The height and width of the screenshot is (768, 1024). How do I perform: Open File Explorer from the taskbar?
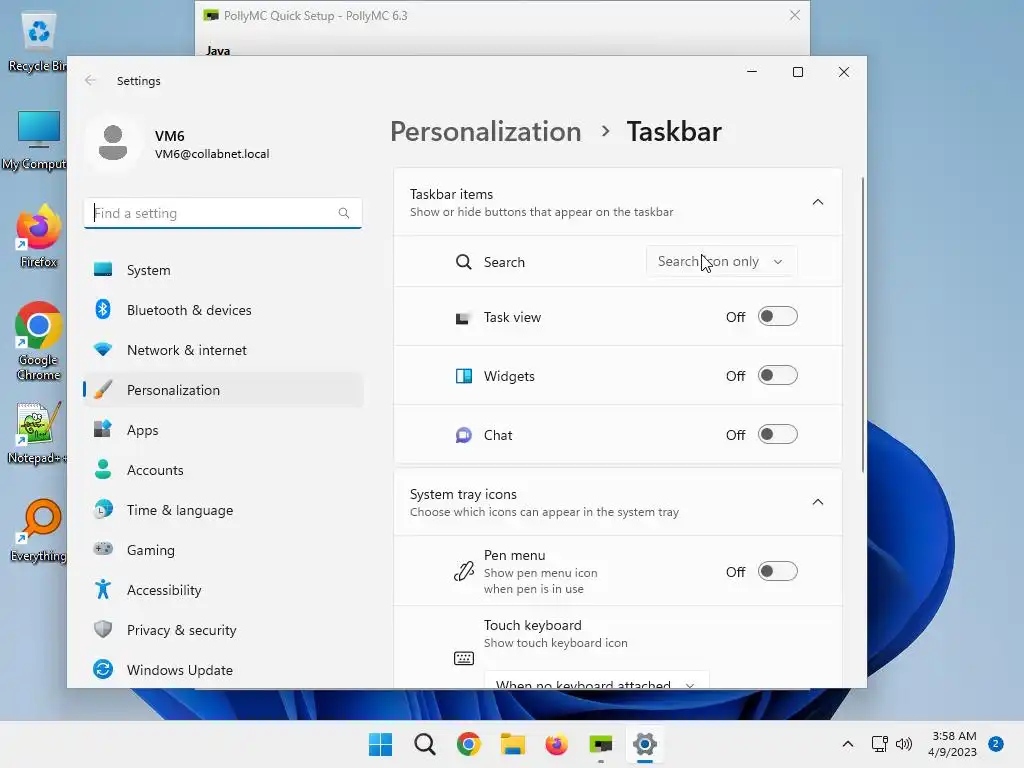[513, 744]
